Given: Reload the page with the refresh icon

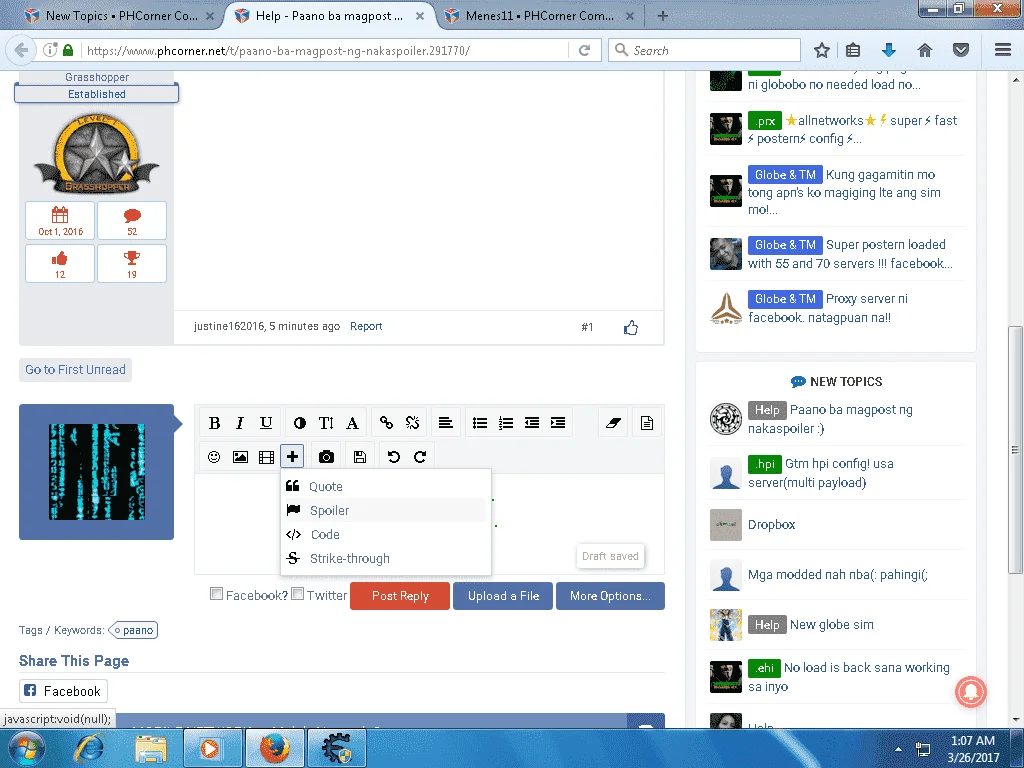Looking at the screenshot, I should coord(584,50).
